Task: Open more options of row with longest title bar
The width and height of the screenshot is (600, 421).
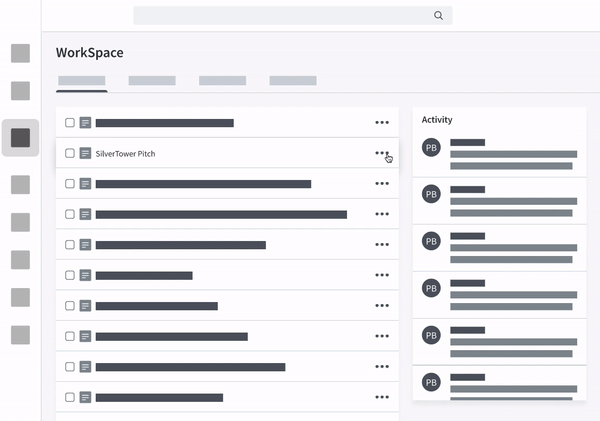Action: (x=382, y=214)
